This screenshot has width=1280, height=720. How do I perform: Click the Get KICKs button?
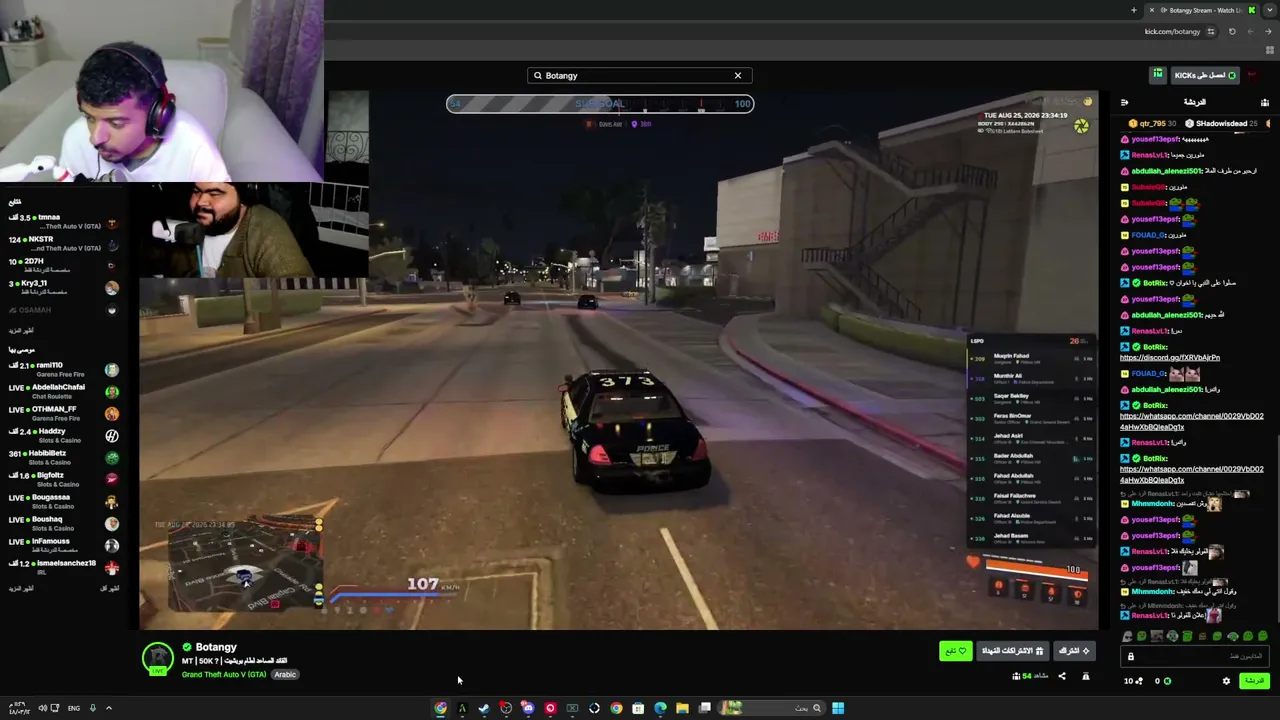1205,75
